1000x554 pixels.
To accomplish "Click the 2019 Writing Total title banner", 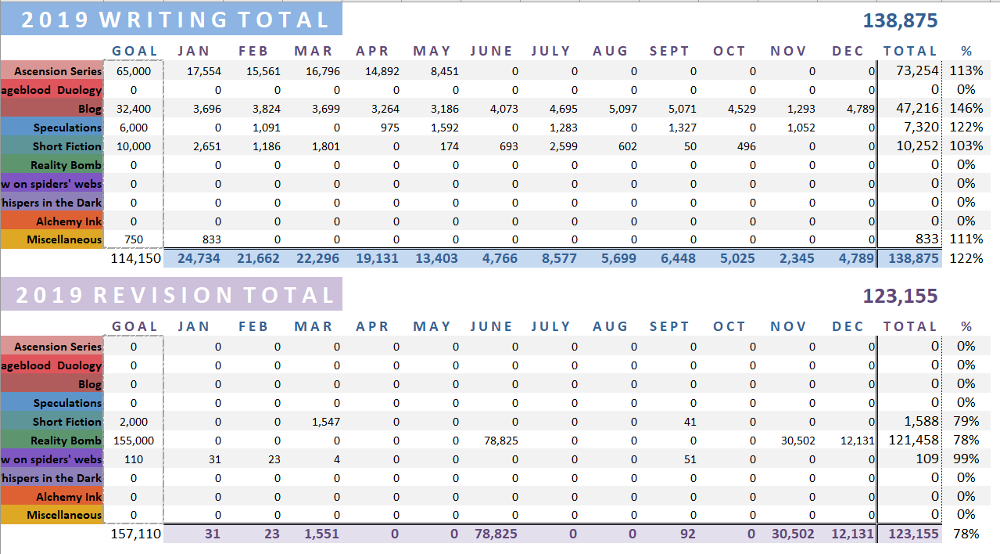I will 171,19.
